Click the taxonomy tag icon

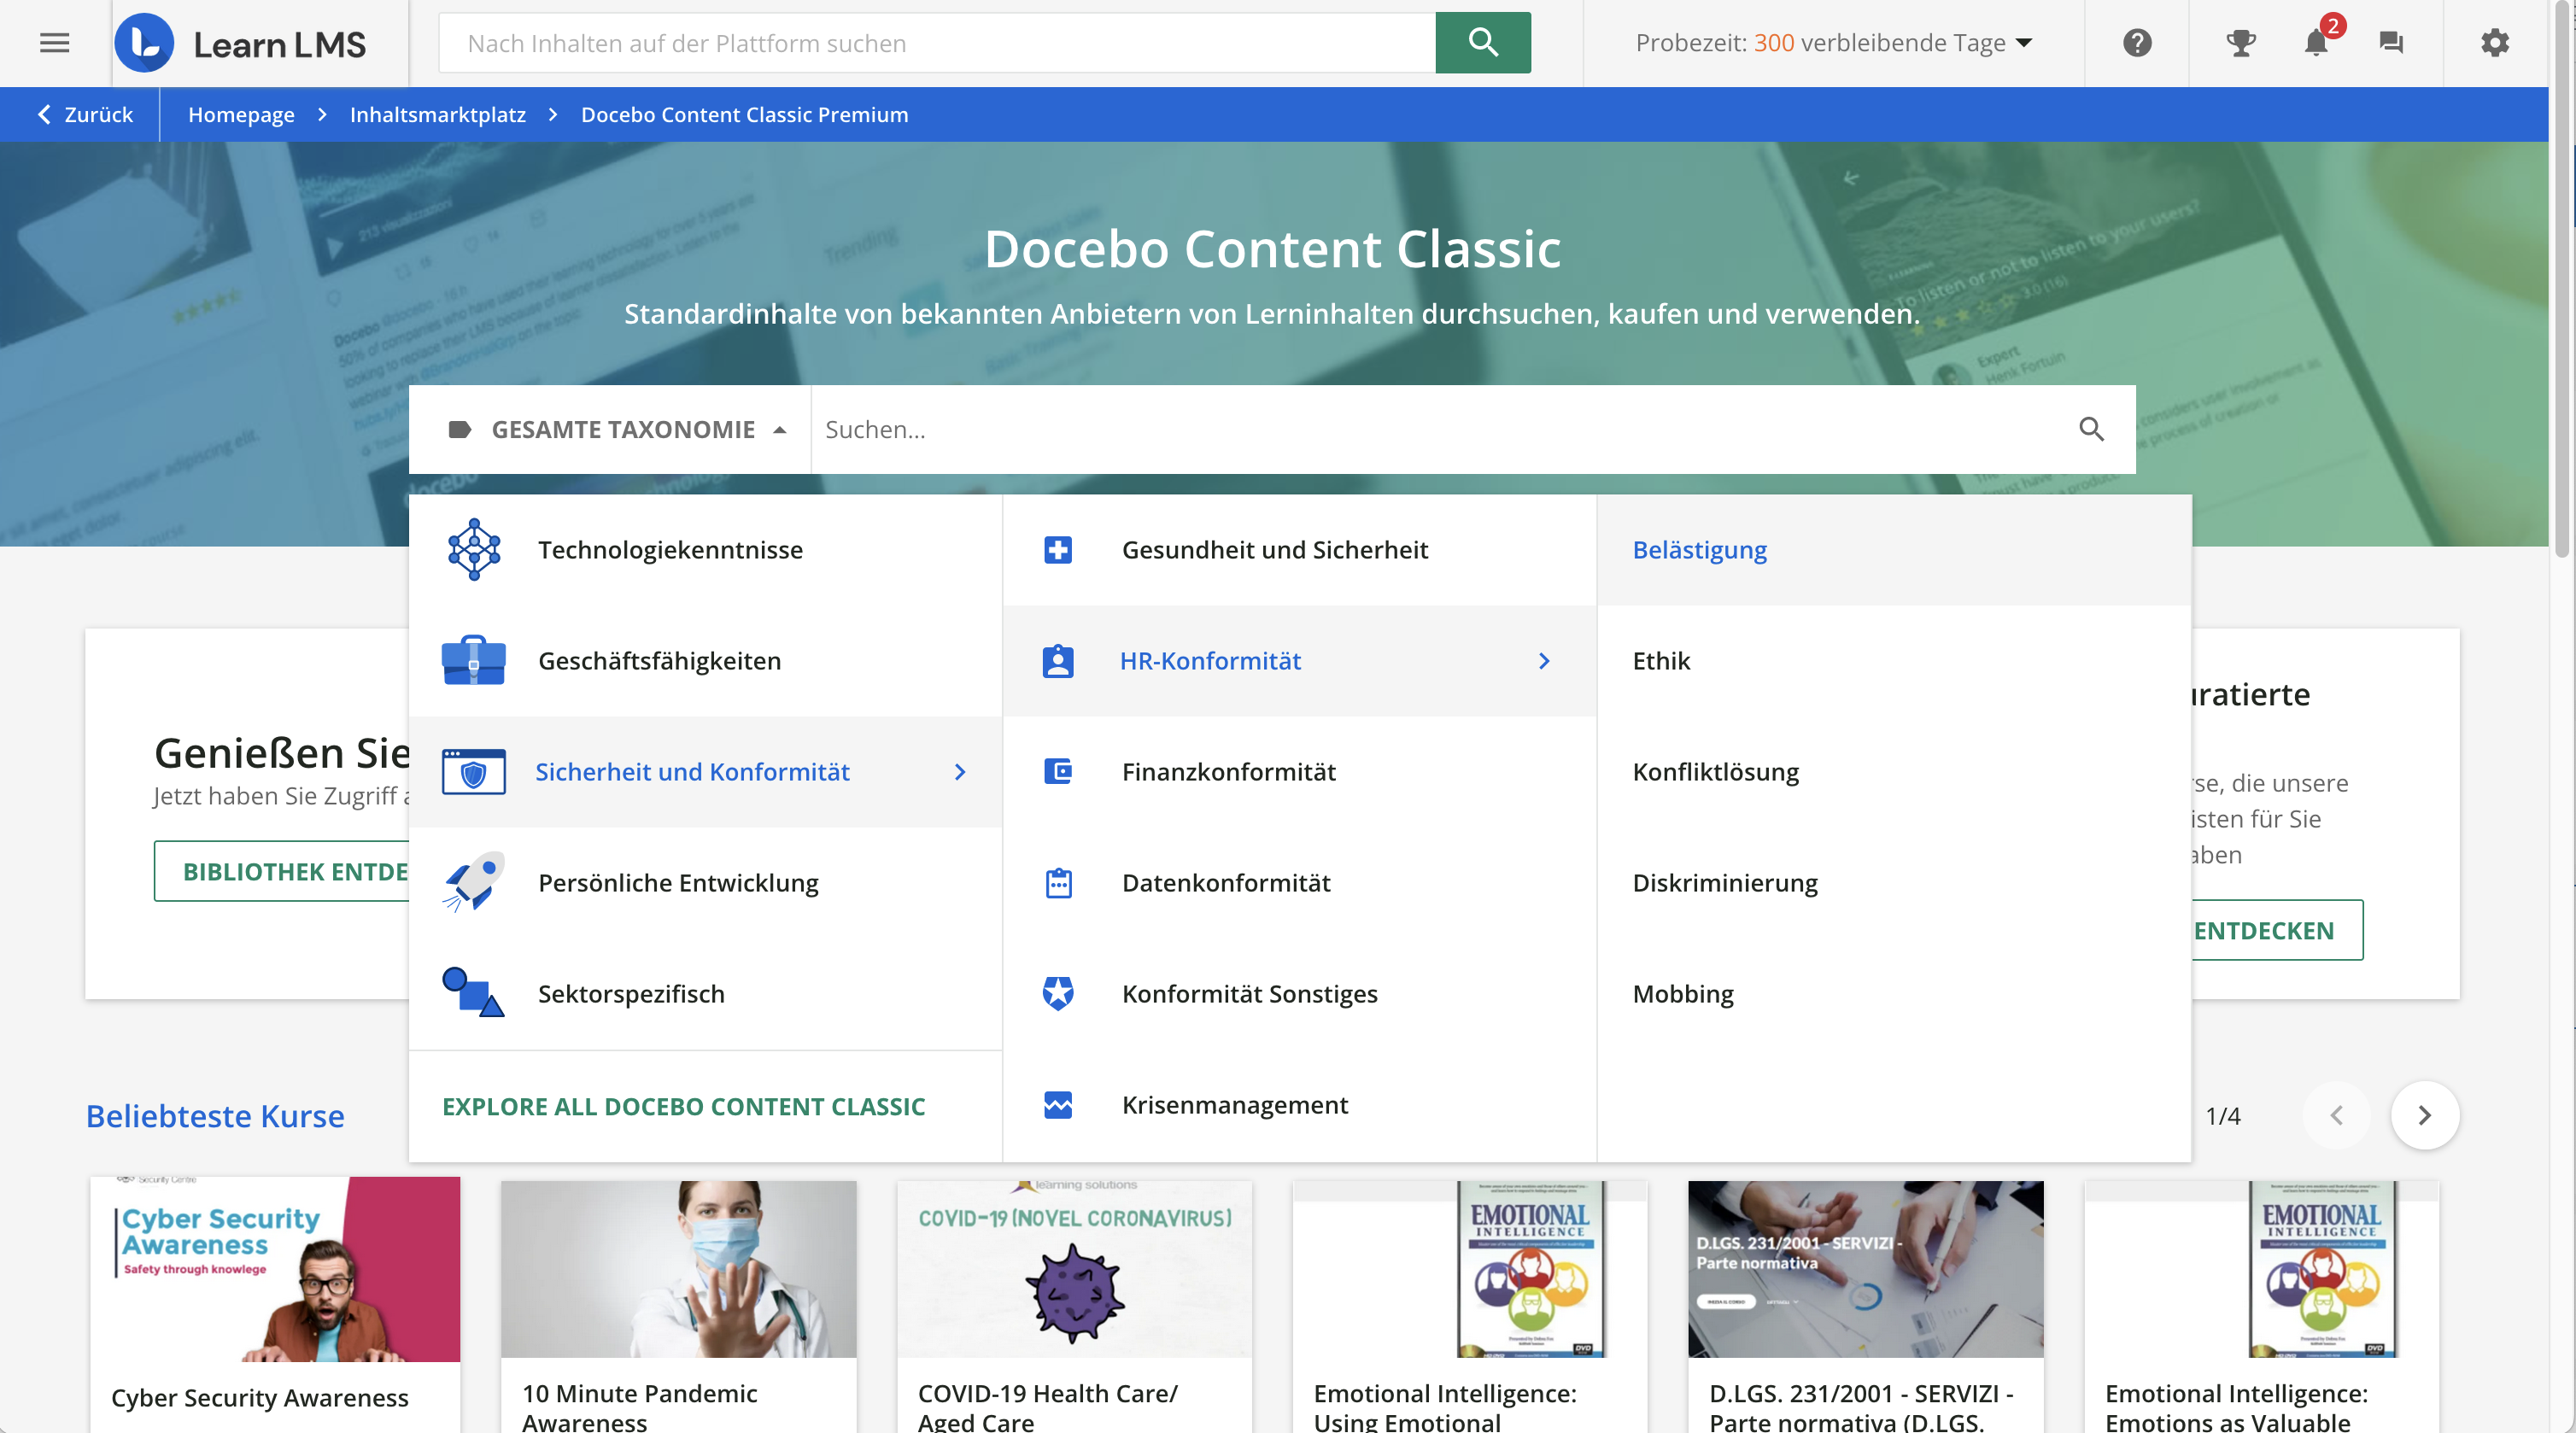[x=460, y=430]
